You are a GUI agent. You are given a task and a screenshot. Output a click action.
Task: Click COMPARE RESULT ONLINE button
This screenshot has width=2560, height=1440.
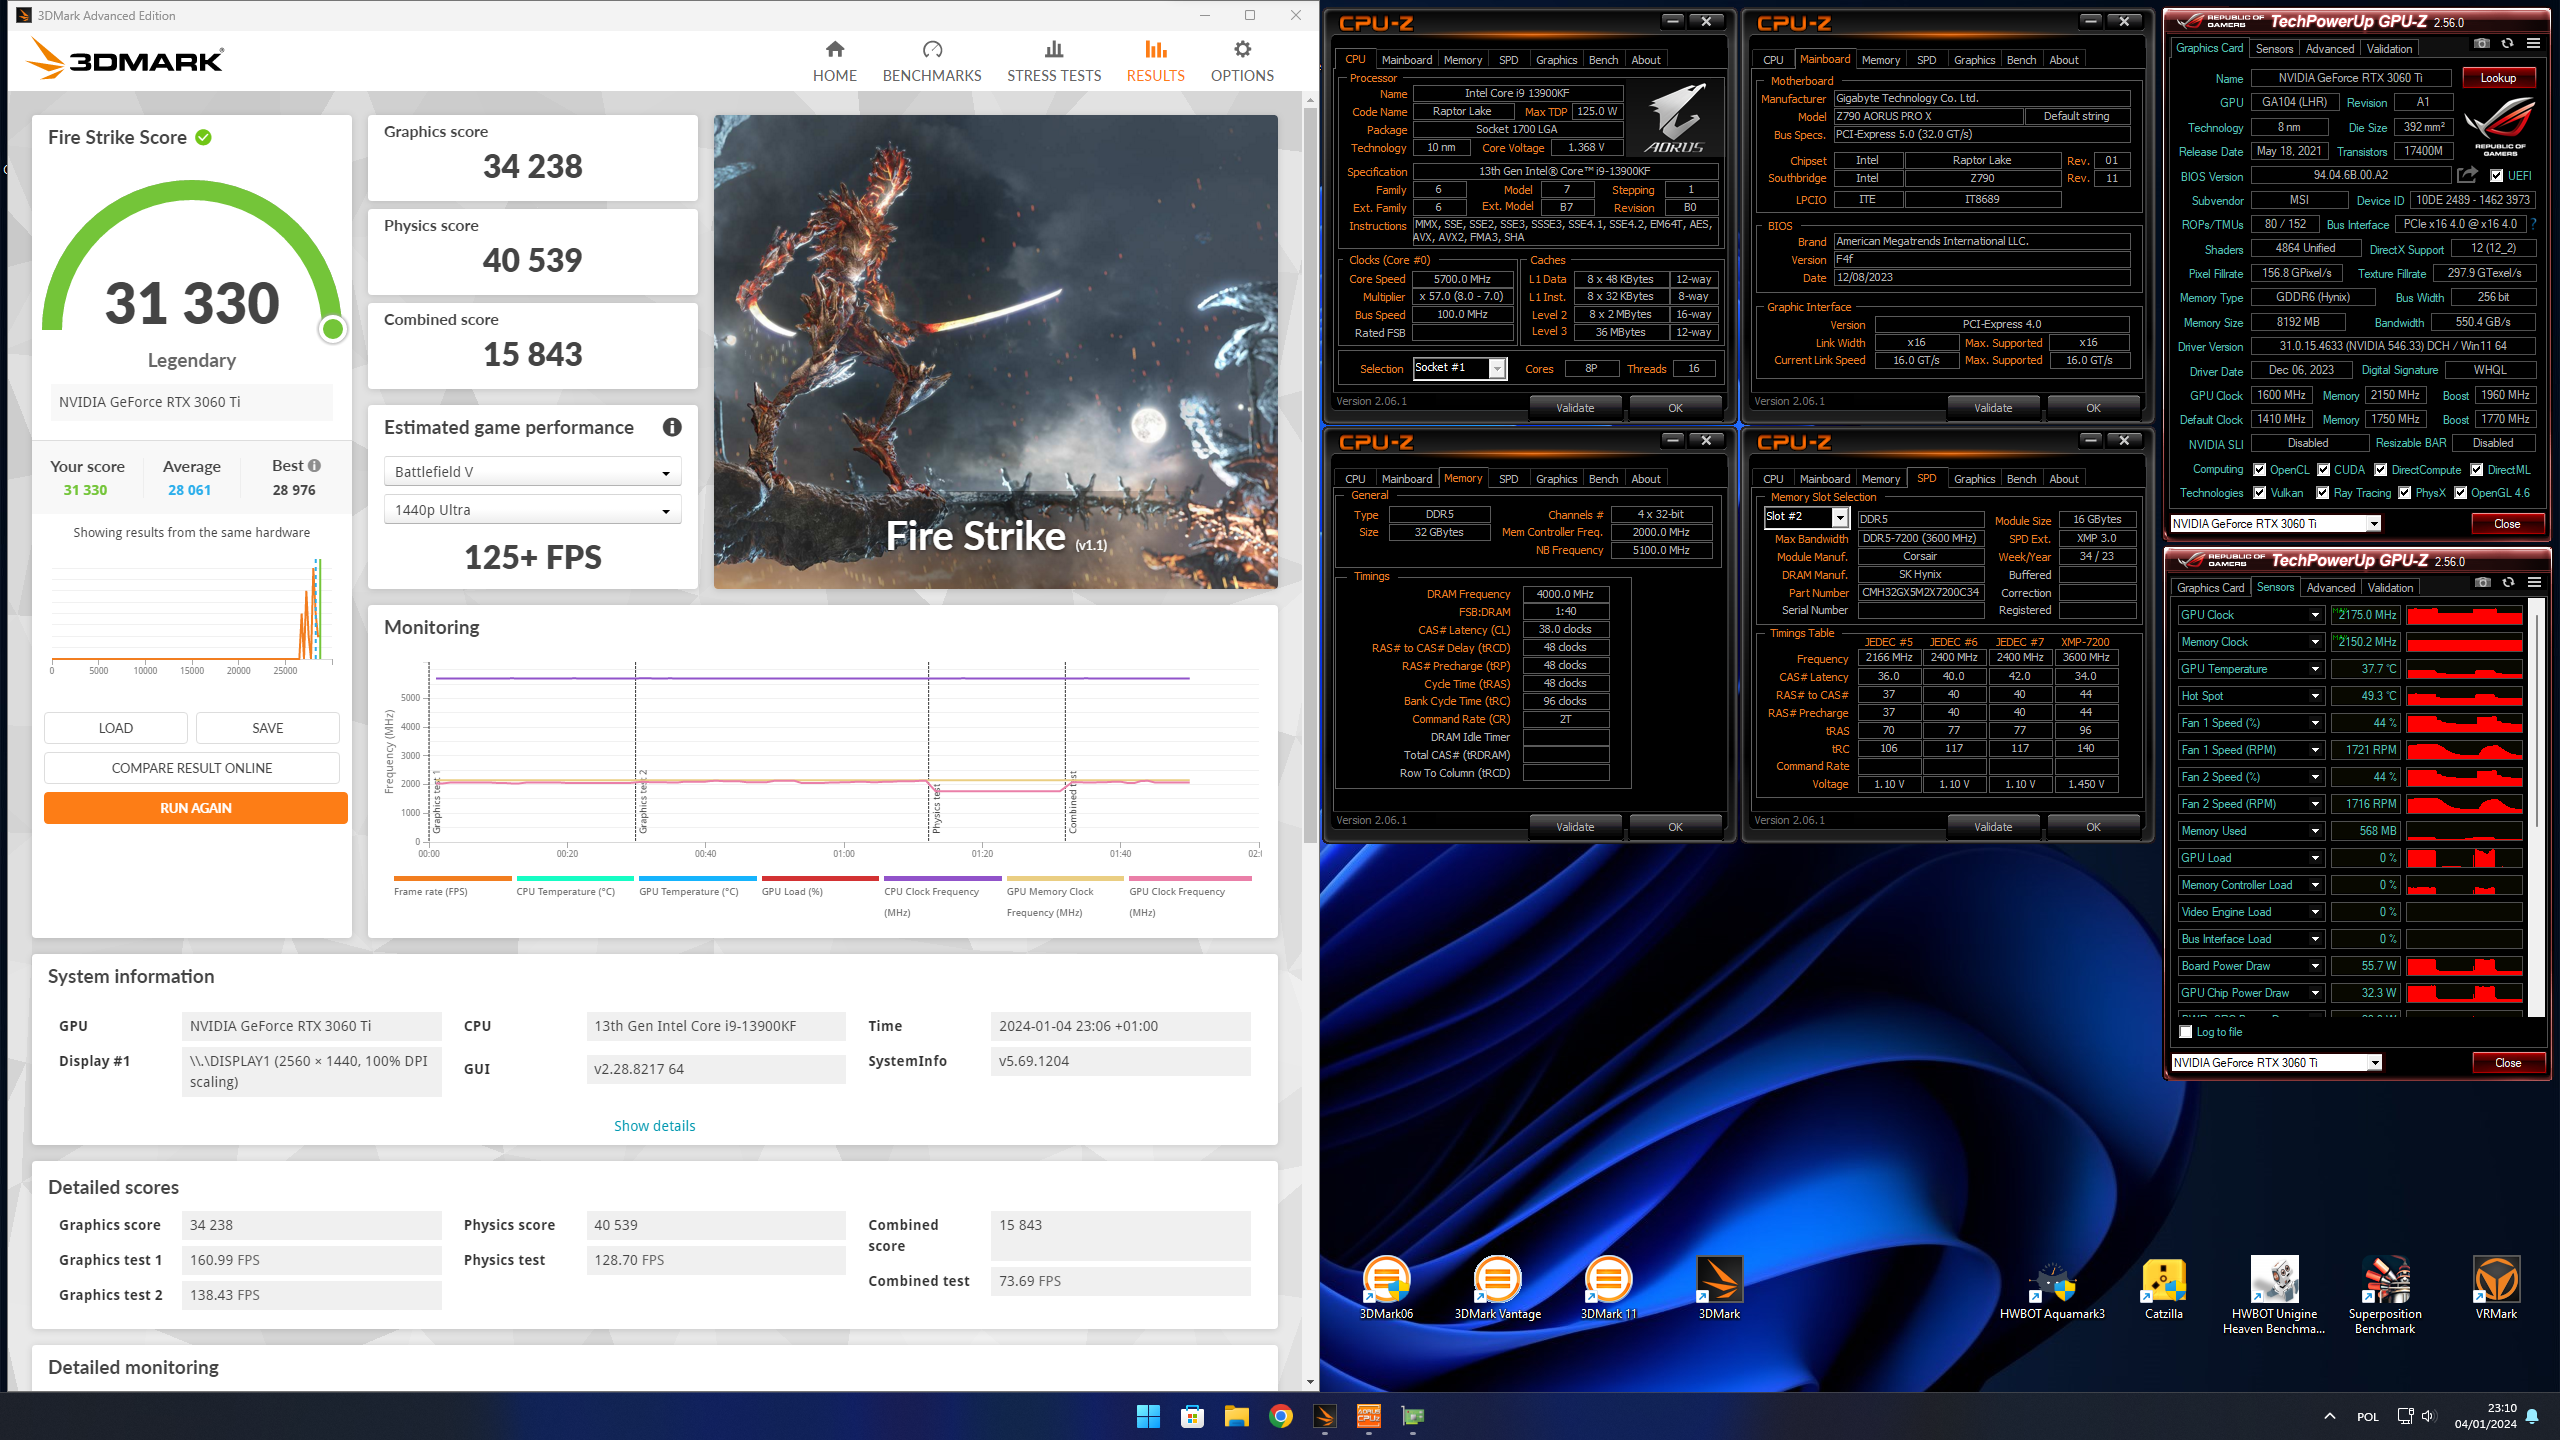(192, 768)
